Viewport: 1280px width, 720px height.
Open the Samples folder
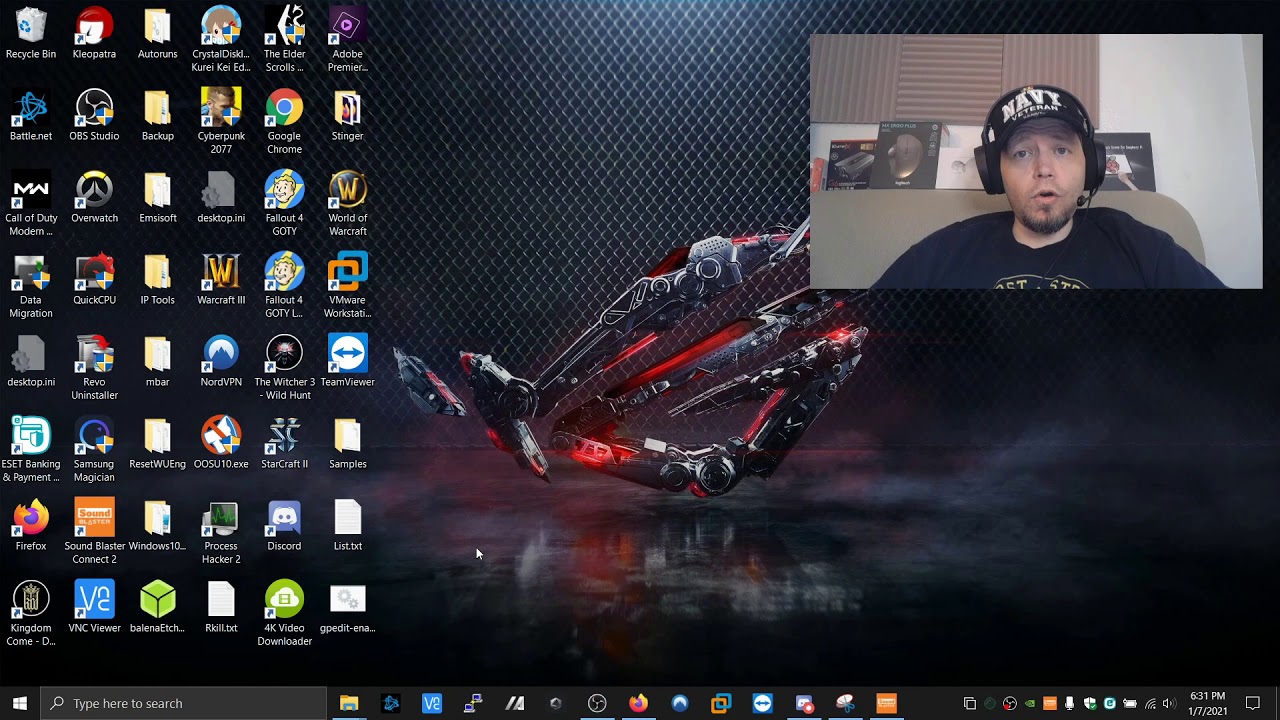[x=347, y=444]
